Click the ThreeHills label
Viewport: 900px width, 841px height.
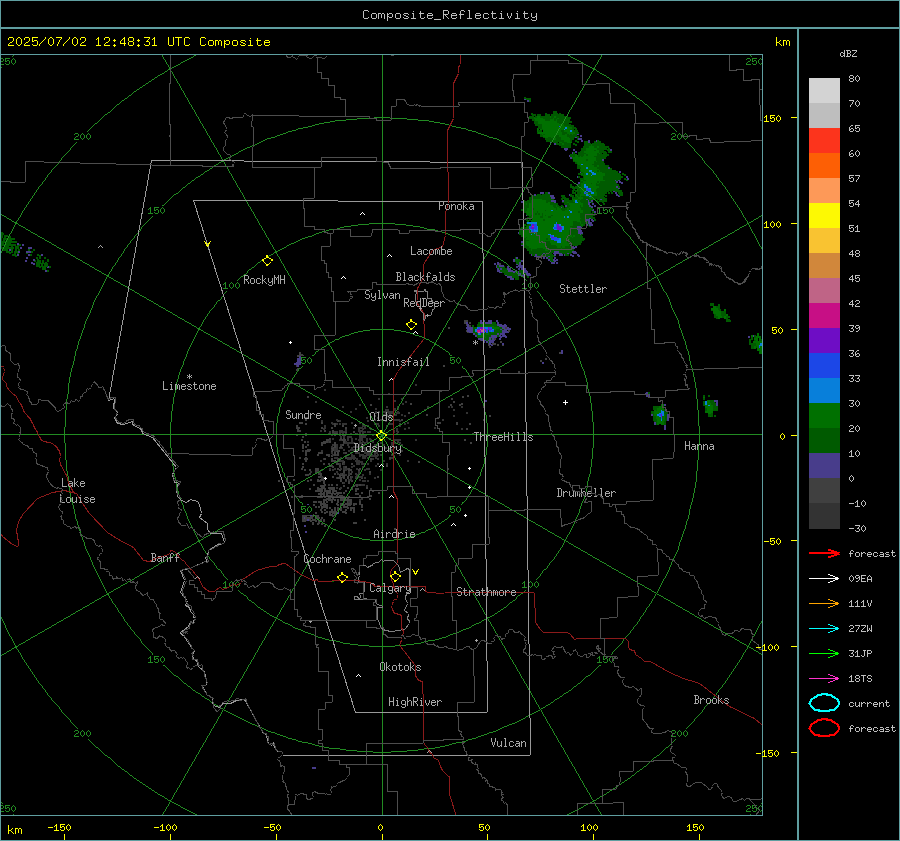(503, 437)
